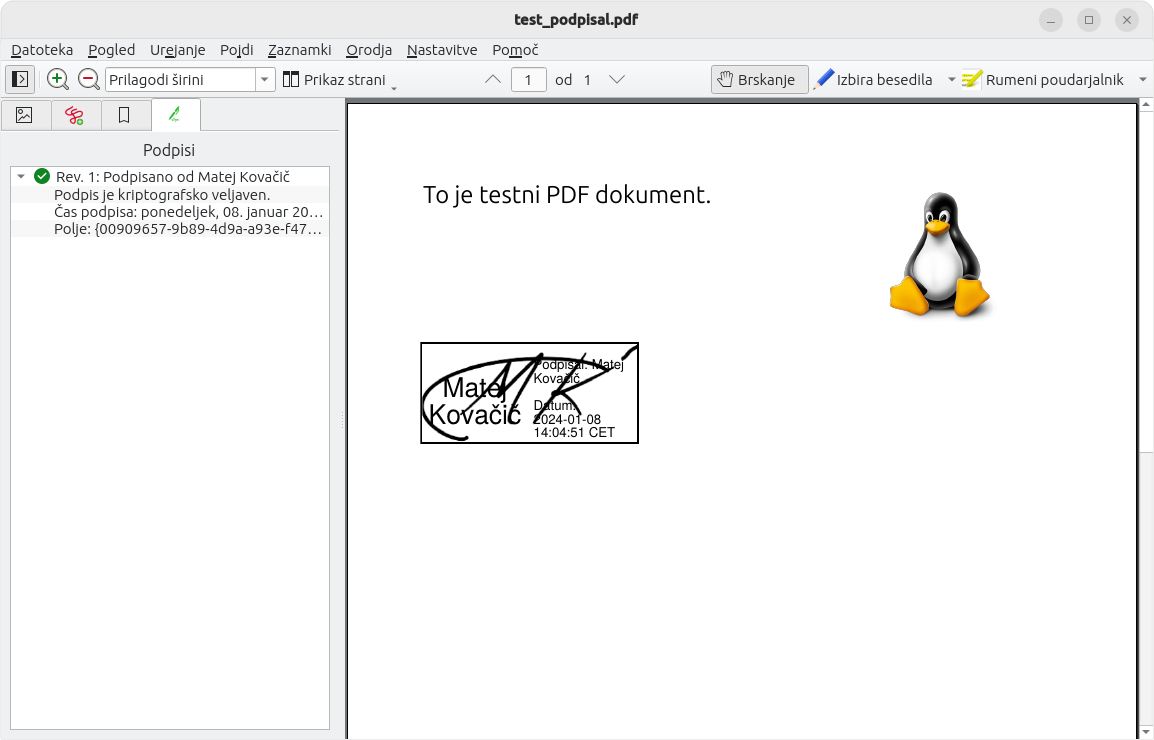1154x740 pixels.
Task: Click the page number input field
Action: coord(528,80)
